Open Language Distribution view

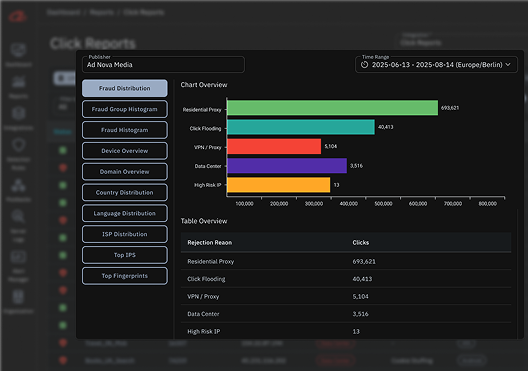point(125,213)
